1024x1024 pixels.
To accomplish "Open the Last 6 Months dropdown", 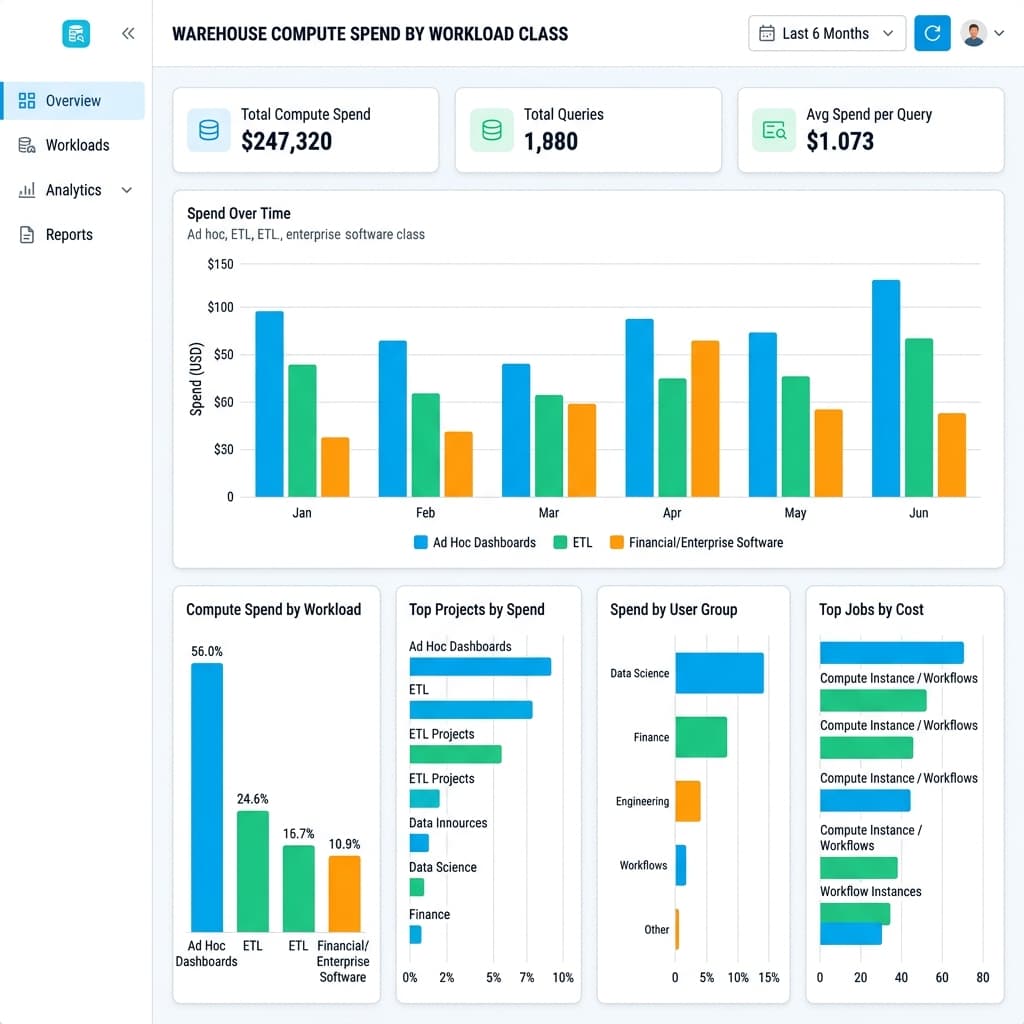I will coord(827,33).
